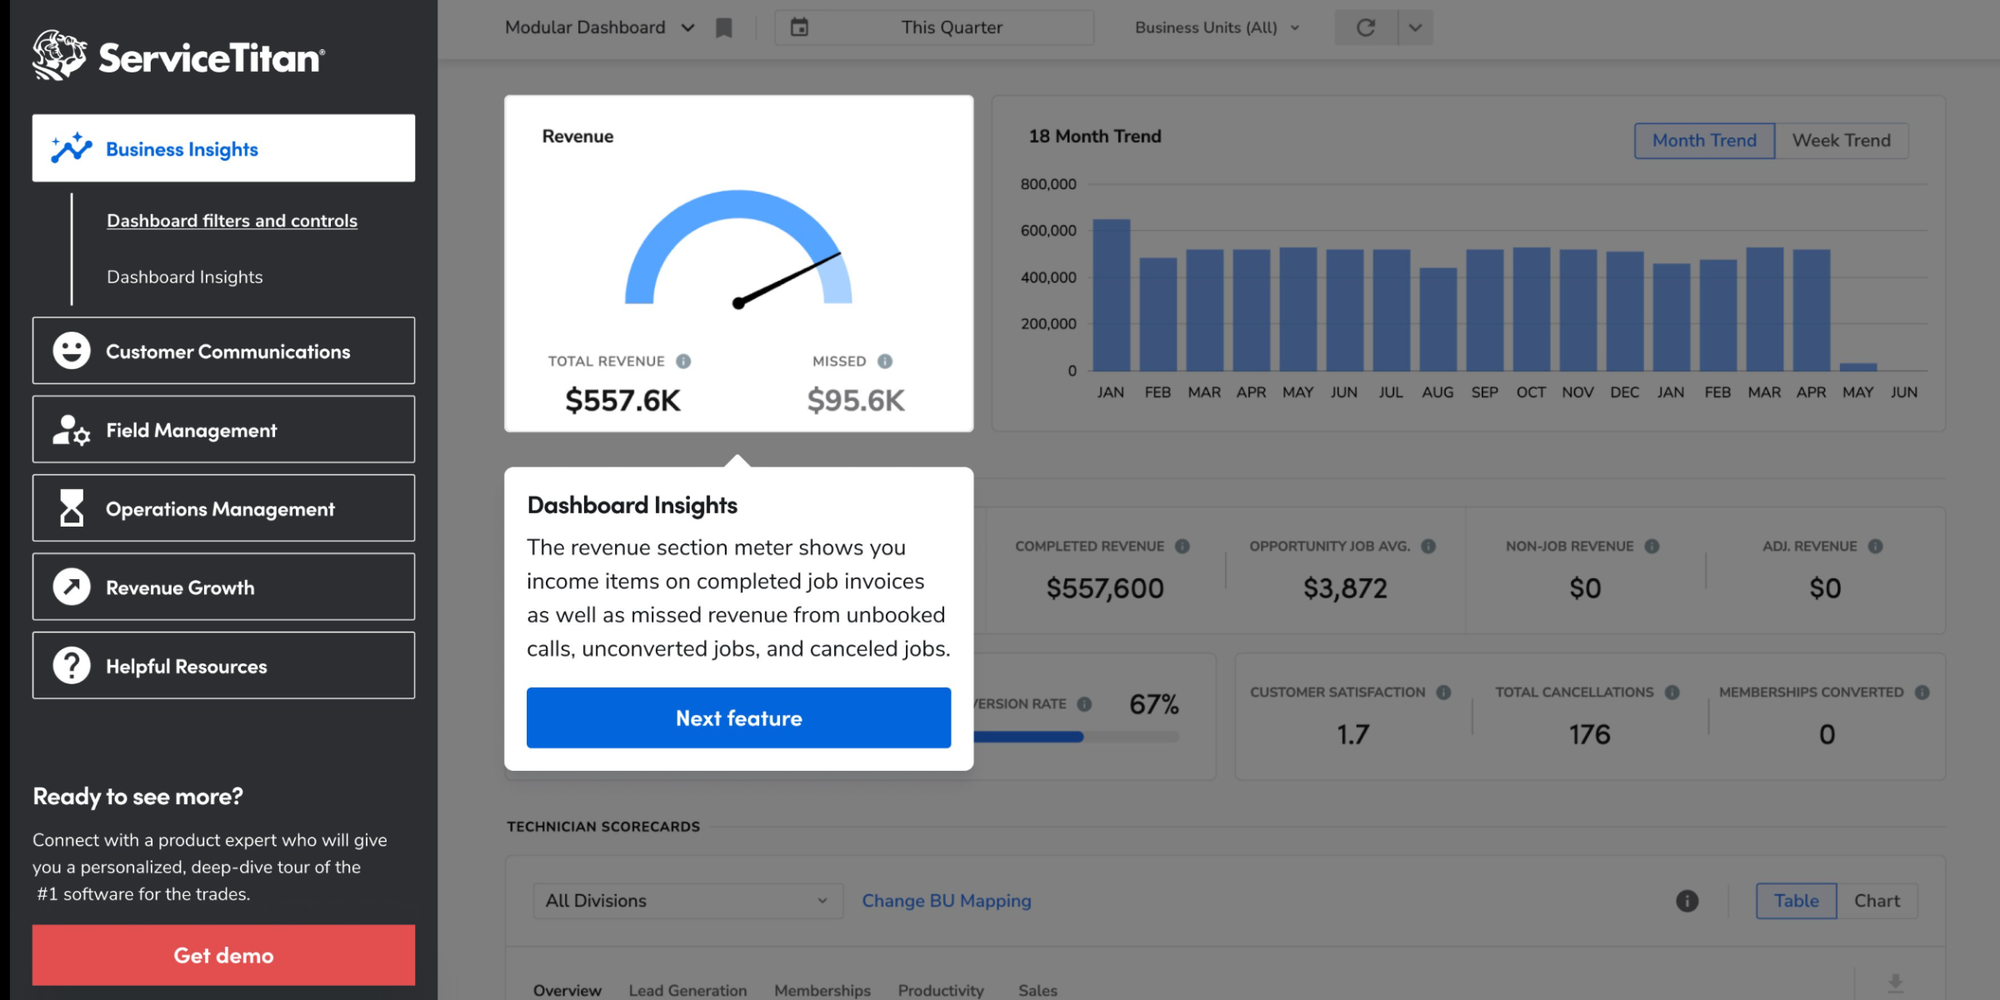
Task: Open the Customer Communications menu section
Action: pyautogui.click(x=224, y=351)
